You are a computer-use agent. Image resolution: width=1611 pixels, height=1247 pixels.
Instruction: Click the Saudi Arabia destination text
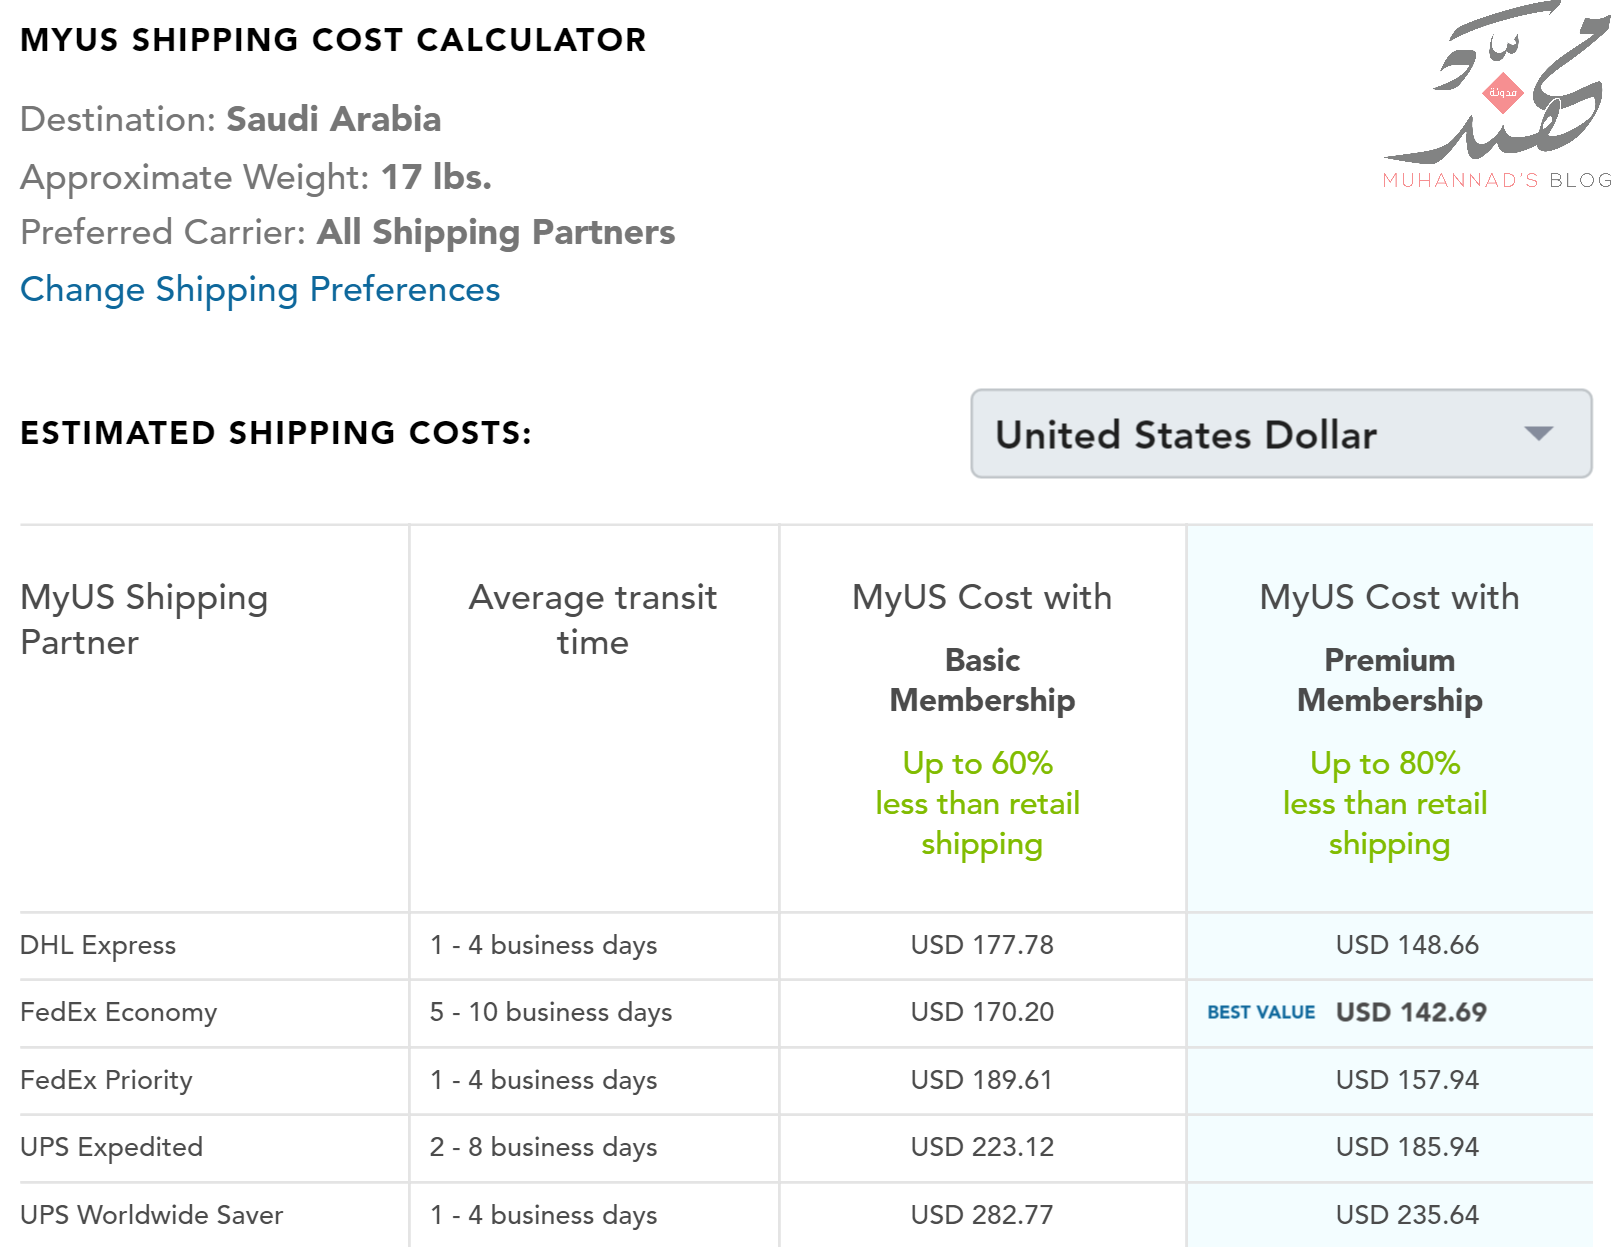pyautogui.click(x=333, y=119)
